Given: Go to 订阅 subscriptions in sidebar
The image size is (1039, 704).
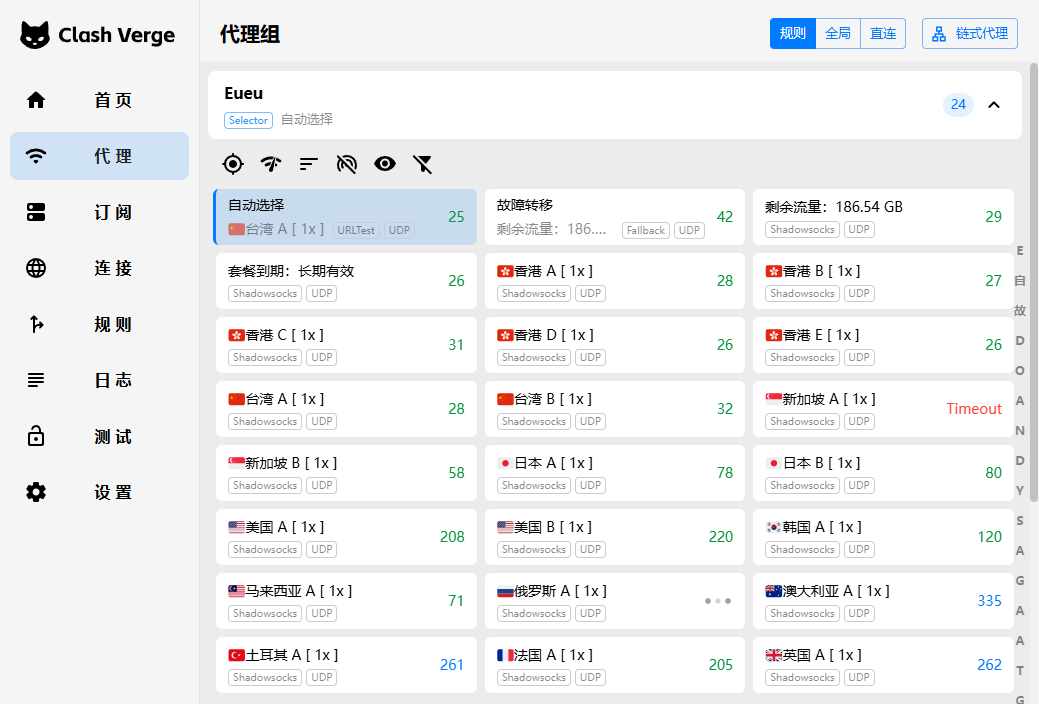Looking at the screenshot, I should click(x=99, y=212).
